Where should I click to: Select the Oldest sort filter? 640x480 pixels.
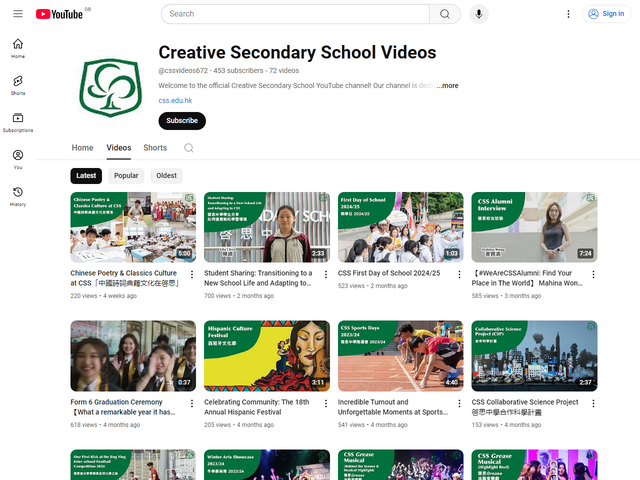coord(166,176)
